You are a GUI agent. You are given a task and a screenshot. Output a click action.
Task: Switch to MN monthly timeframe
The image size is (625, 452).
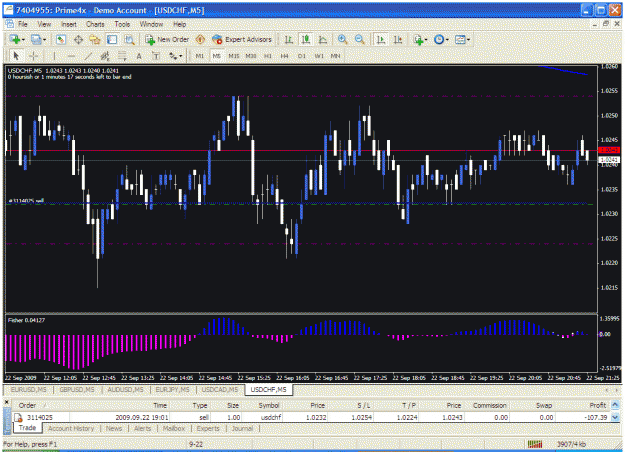click(x=336, y=56)
